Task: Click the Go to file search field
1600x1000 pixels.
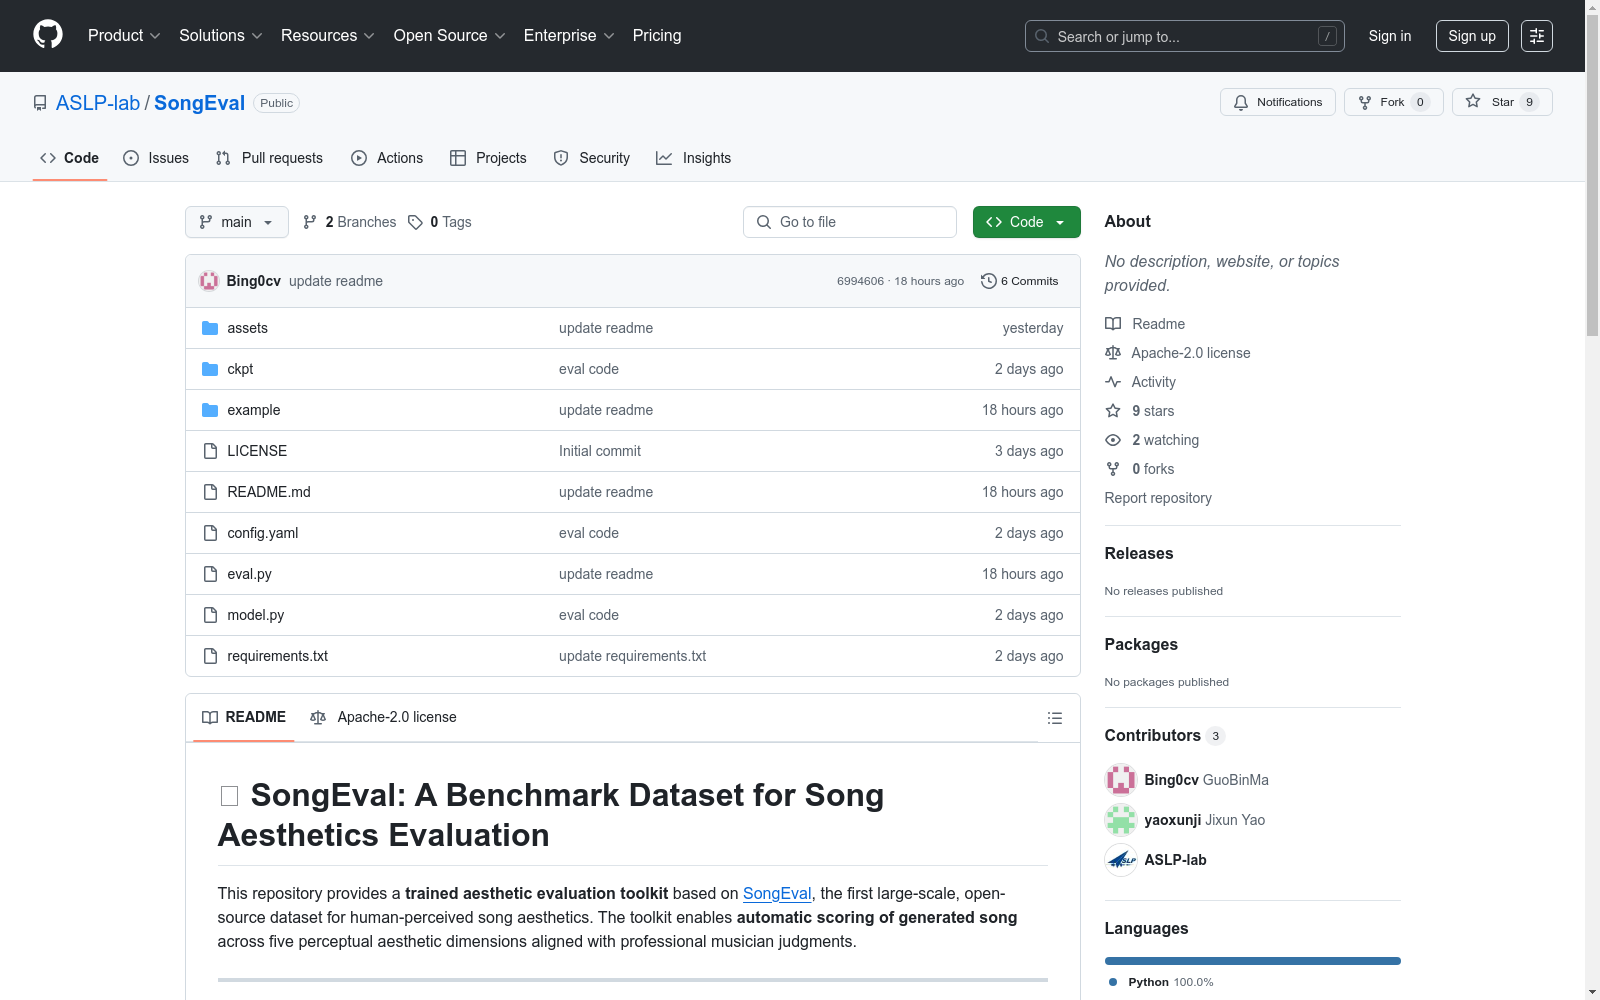Action: [850, 222]
